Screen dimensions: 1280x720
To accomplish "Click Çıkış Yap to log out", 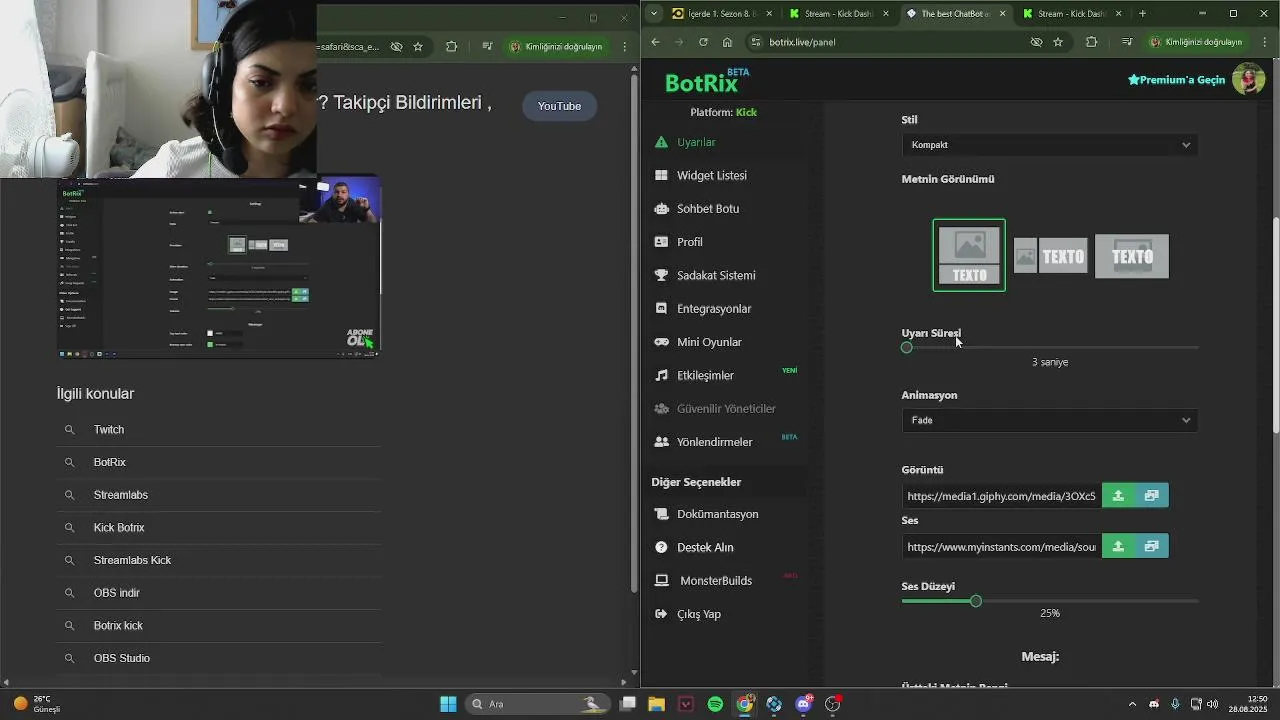I will (x=698, y=614).
